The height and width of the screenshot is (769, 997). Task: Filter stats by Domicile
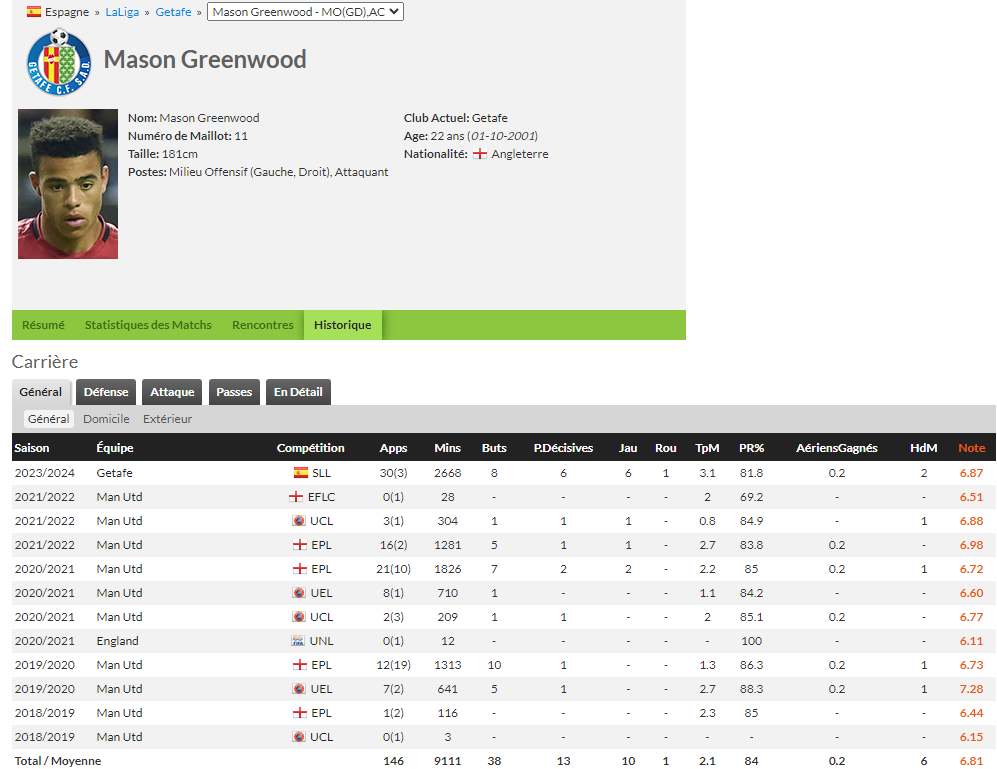106,419
